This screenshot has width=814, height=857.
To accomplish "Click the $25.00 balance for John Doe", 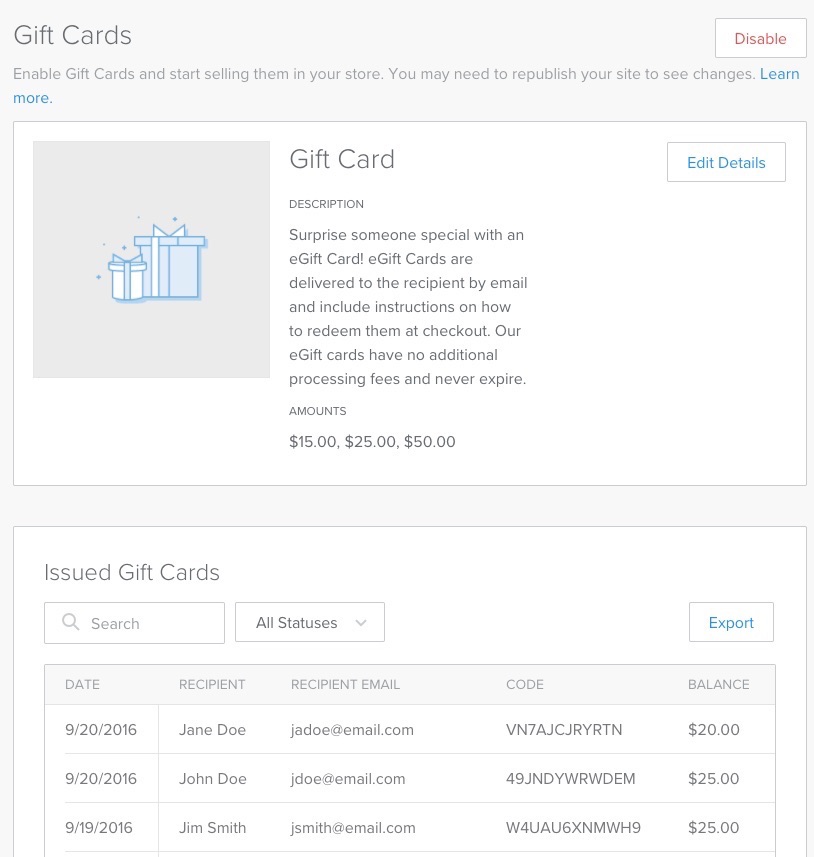I will click(714, 778).
